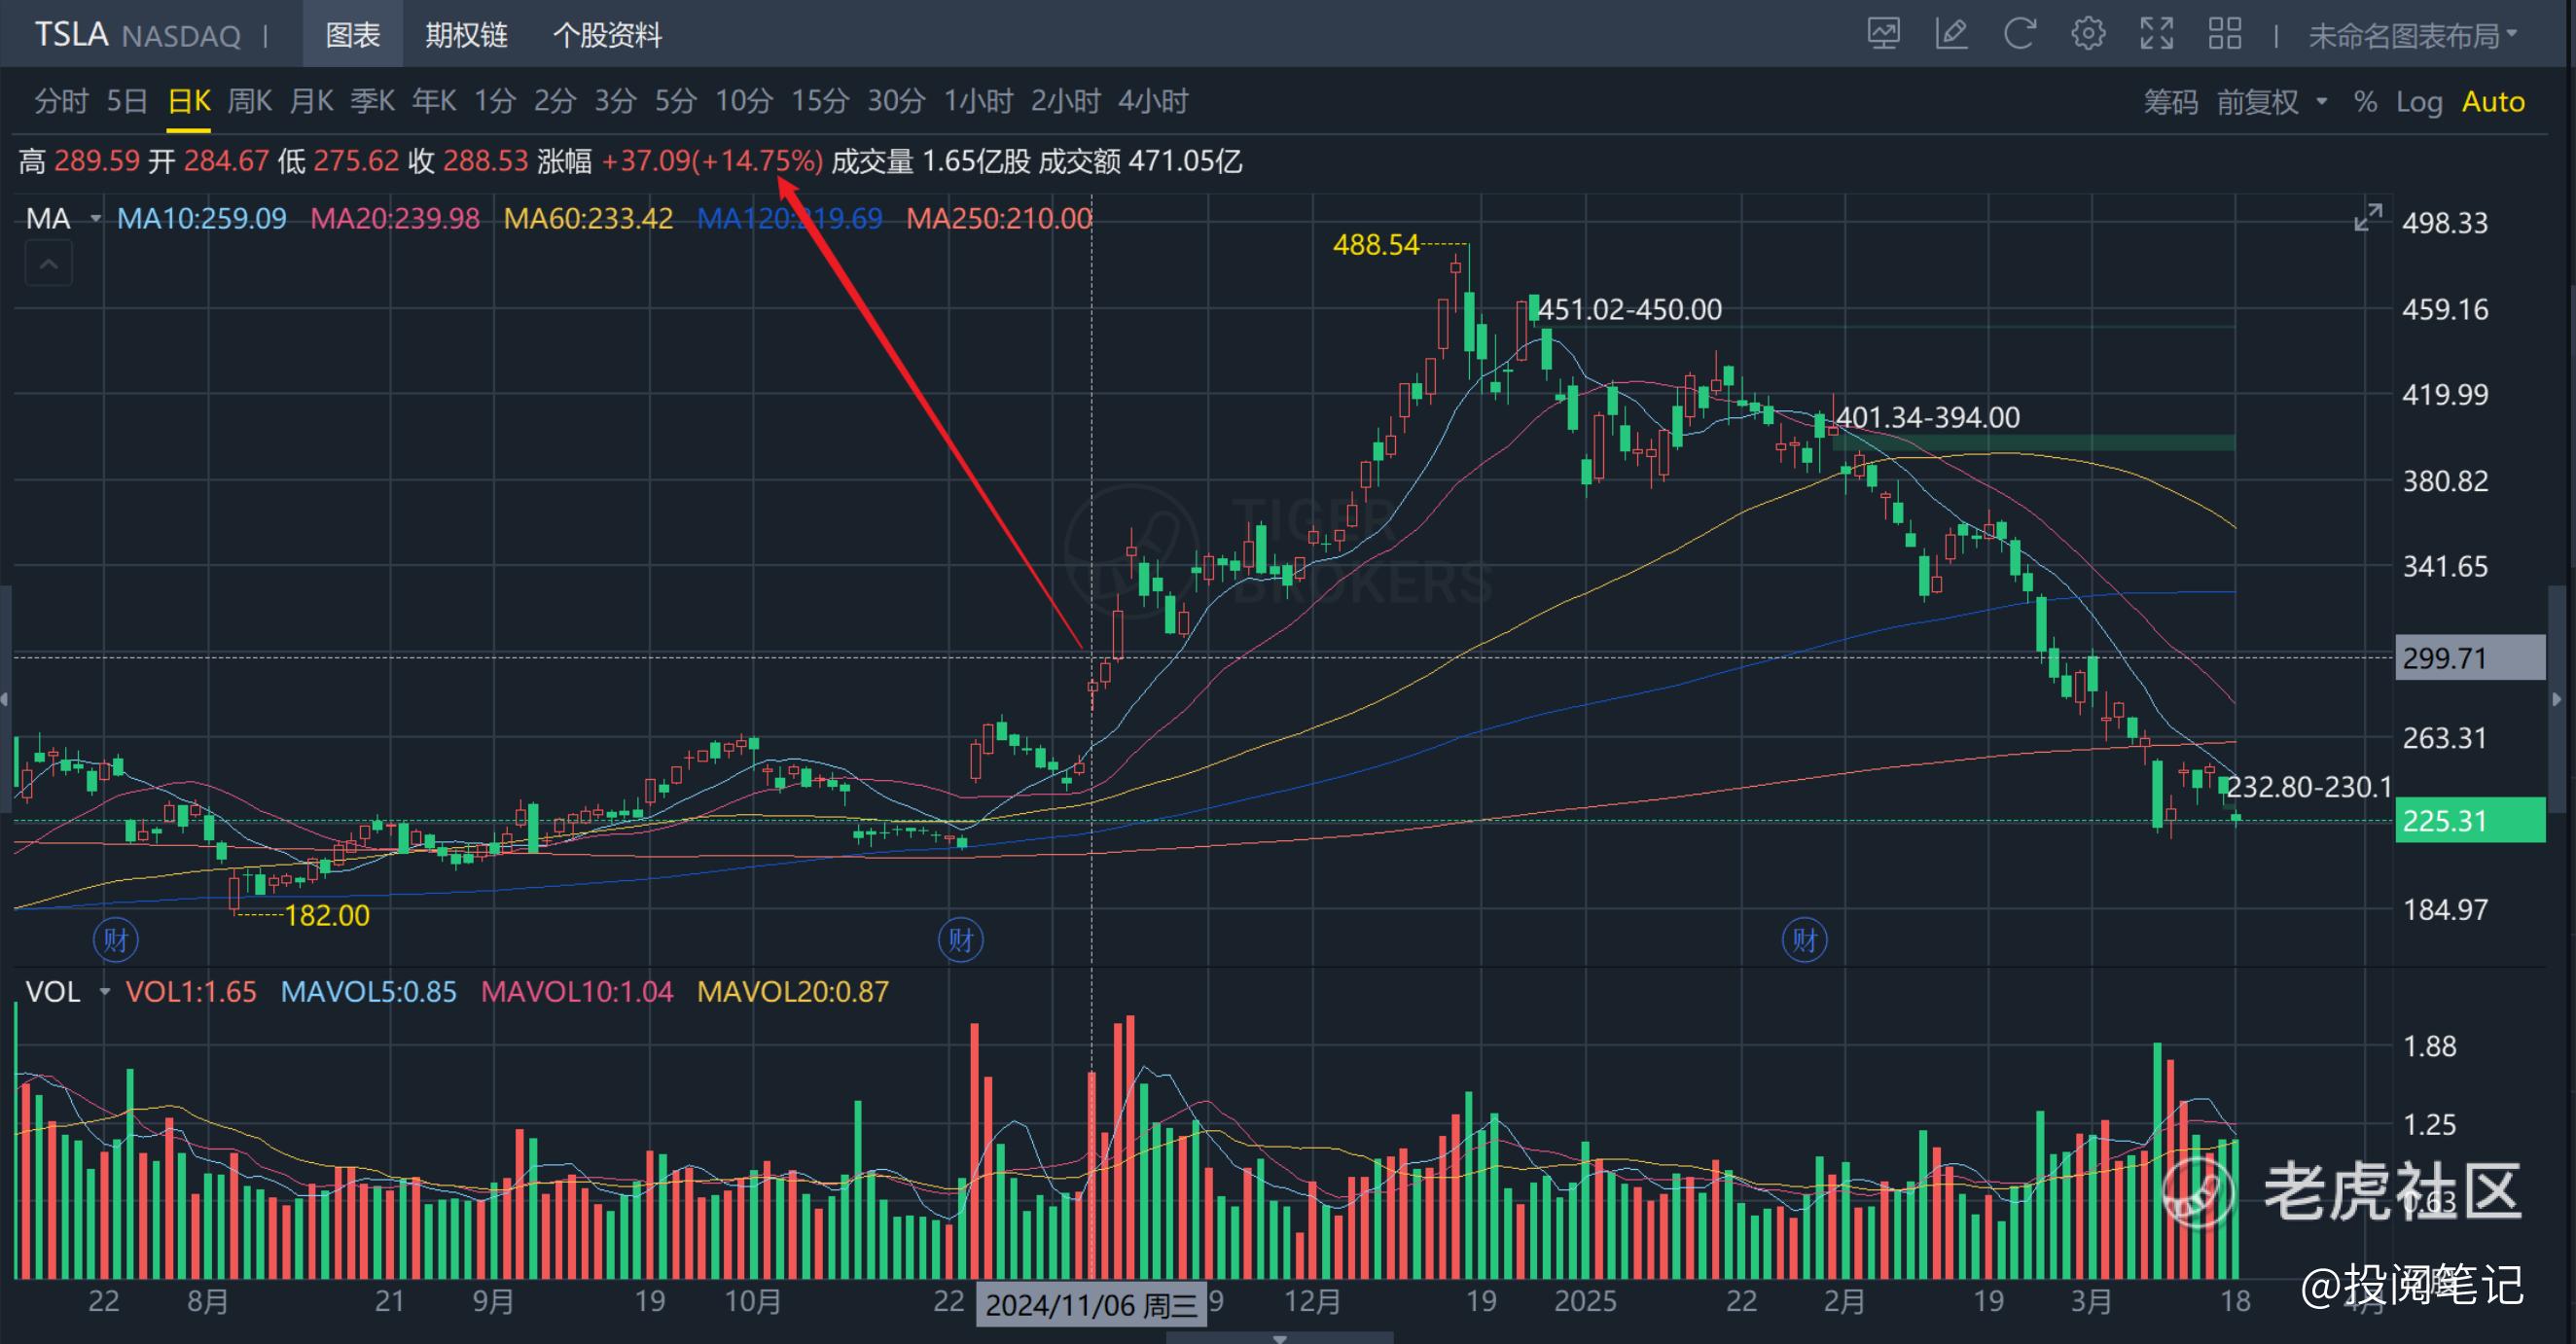The image size is (2576, 1344).
Task: Switch to the 期权链 tab
Action: click(x=466, y=36)
